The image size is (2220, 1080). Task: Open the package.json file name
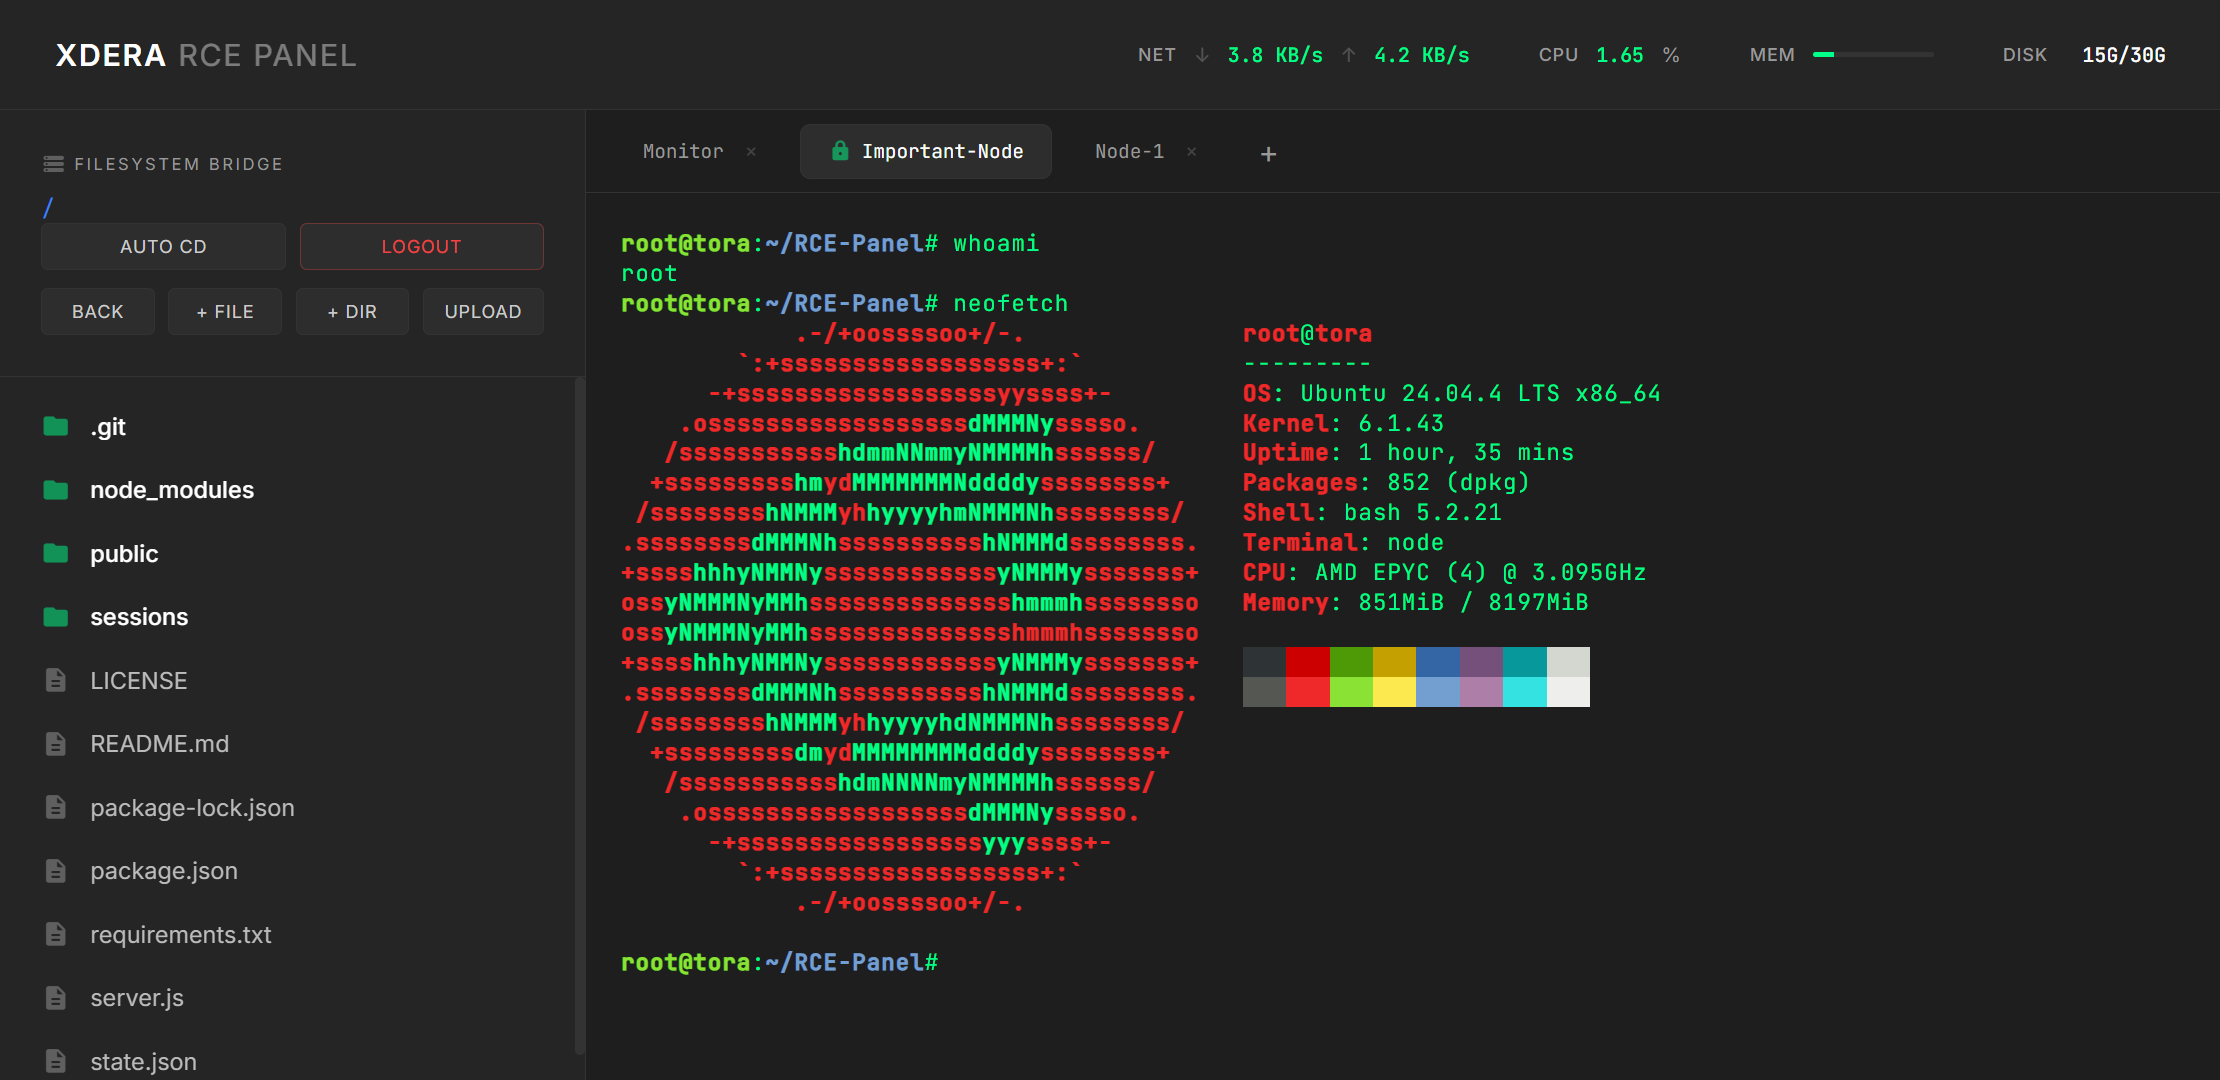coord(164,871)
